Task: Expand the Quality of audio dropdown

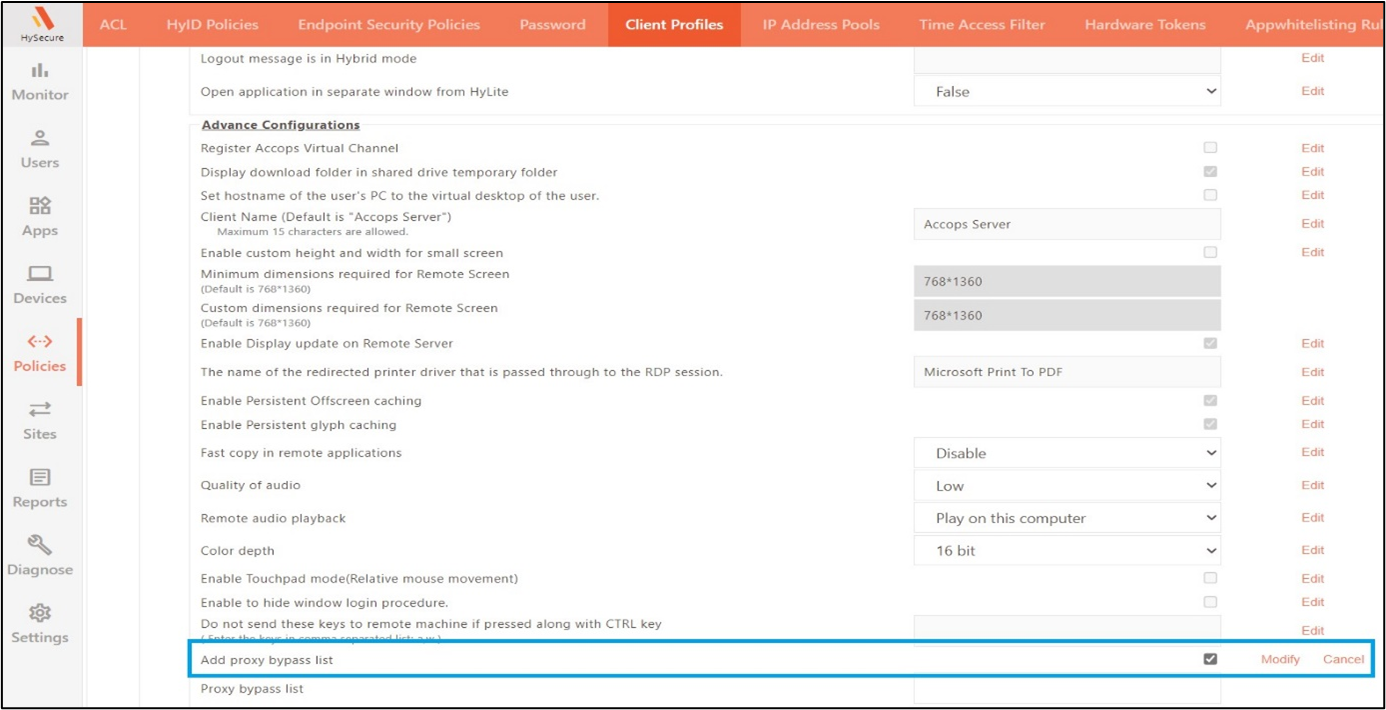Action: click(x=1066, y=486)
